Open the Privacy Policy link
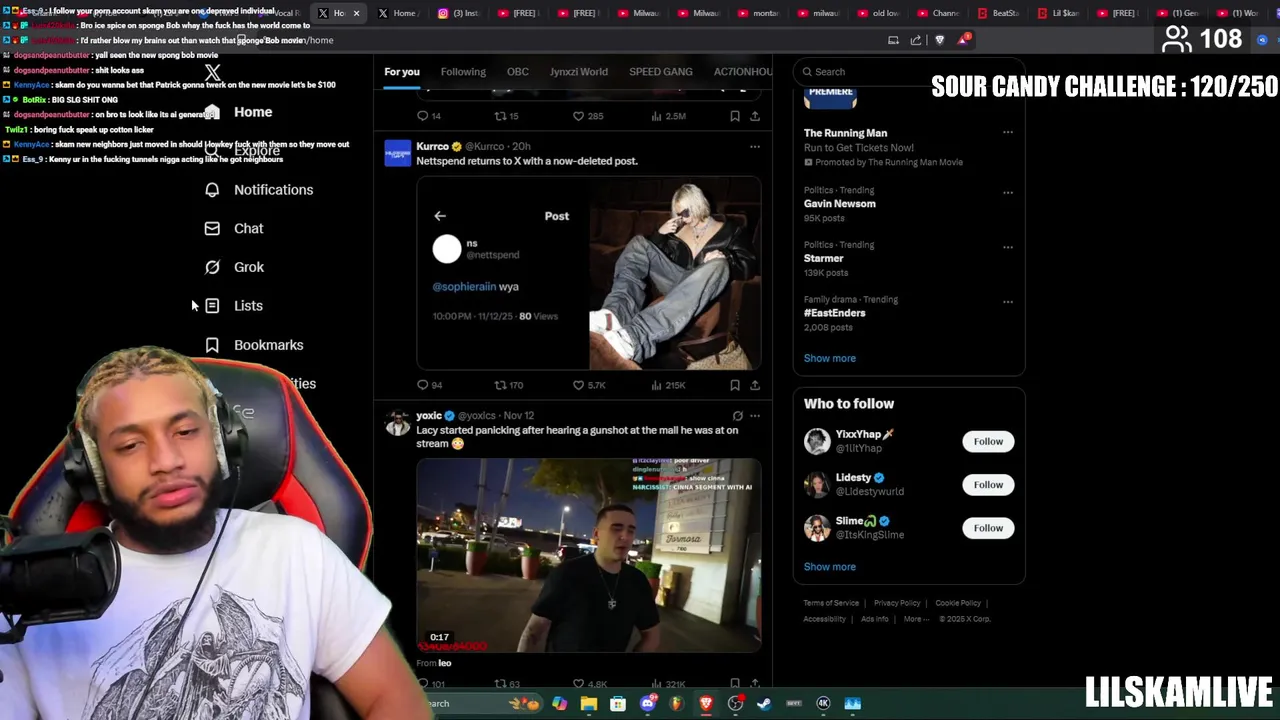Viewport: 1280px width, 720px height. click(x=897, y=603)
